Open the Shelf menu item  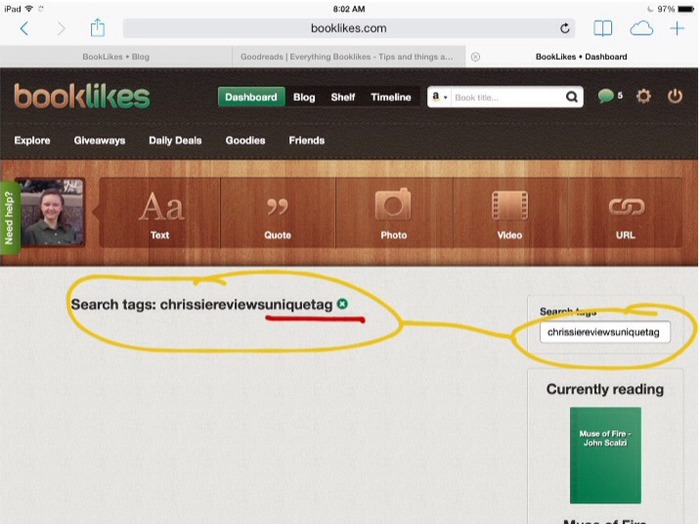point(343,97)
